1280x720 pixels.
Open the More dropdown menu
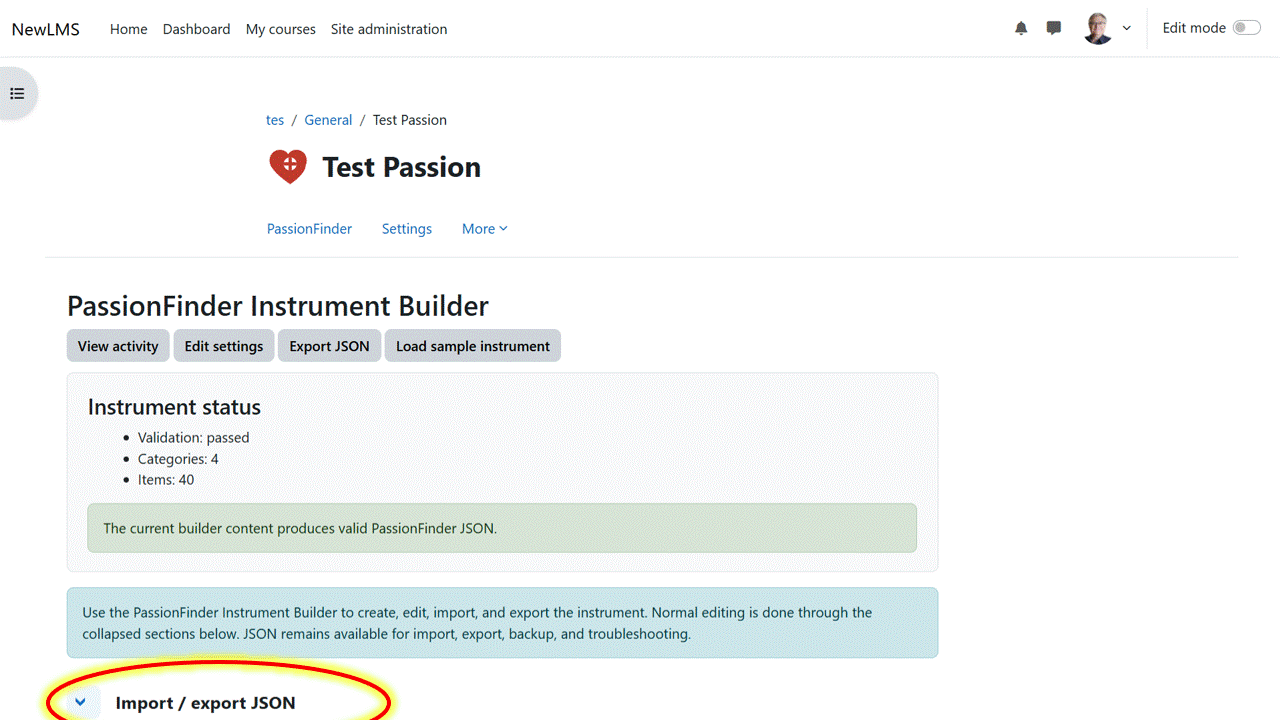click(x=485, y=229)
